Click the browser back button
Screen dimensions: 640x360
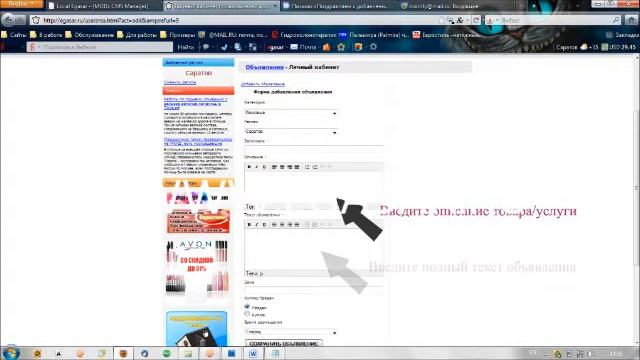click(x=9, y=20)
